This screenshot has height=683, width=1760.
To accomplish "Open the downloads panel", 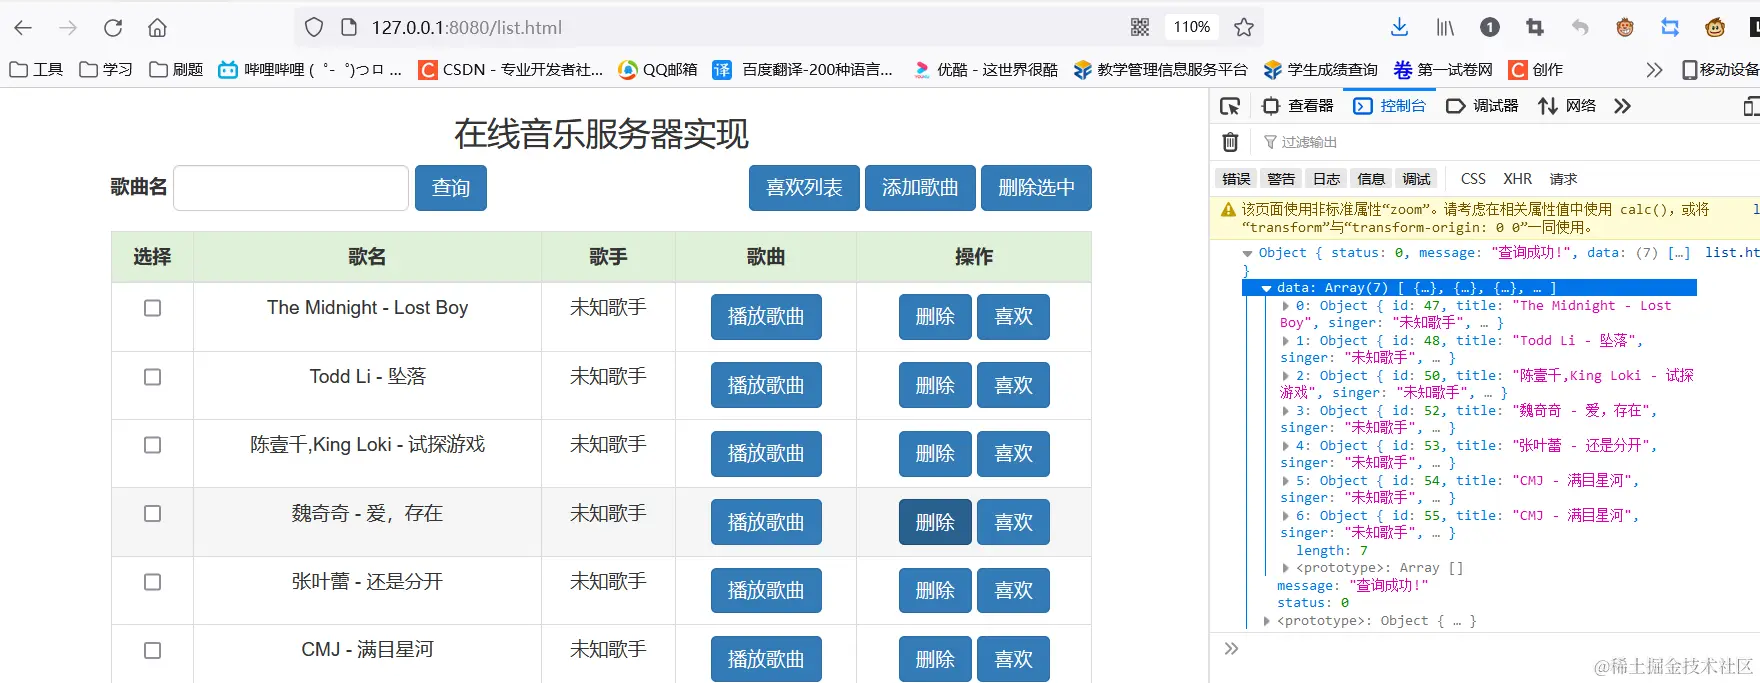I will (x=1400, y=28).
